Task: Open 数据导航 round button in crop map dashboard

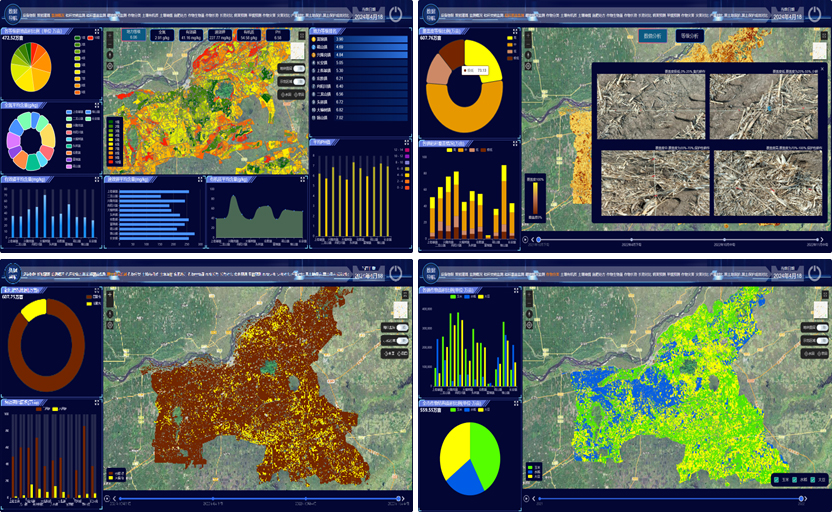Action: pyautogui.click(x=431, y=273)
